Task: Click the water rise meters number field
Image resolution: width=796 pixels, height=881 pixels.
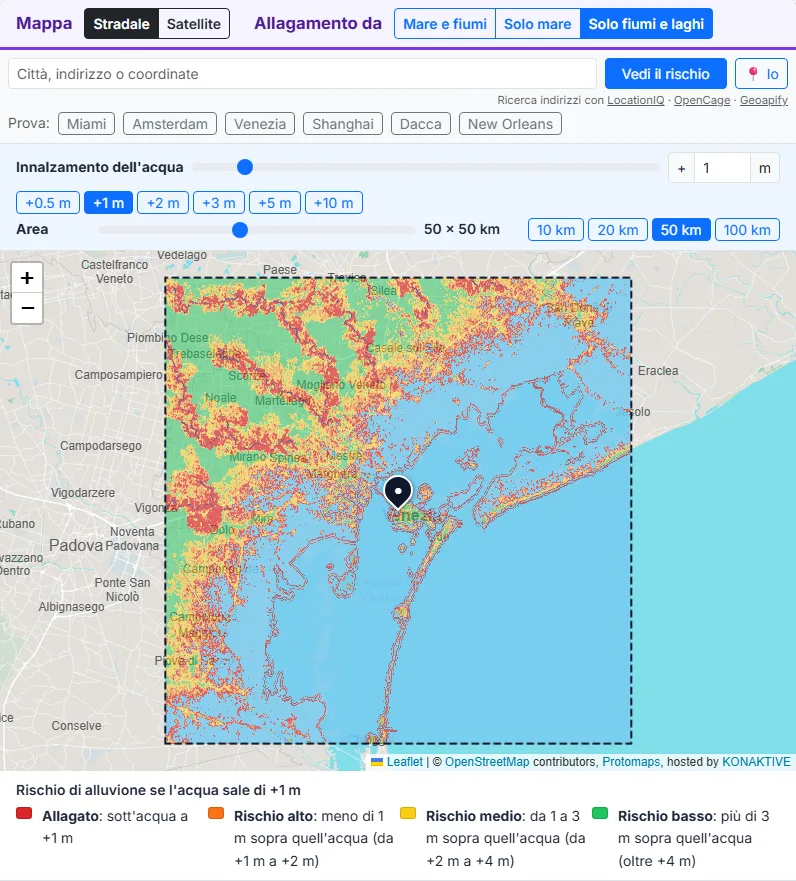Action: point(722,167)
